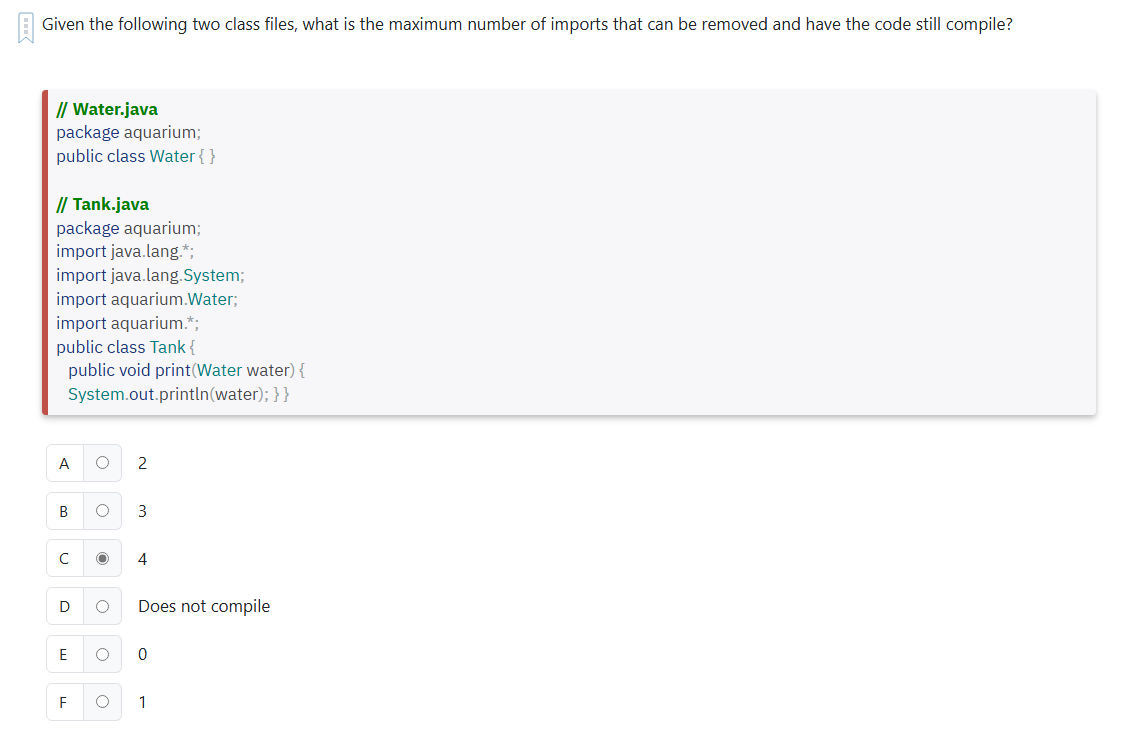Click the 'import aquarium.Water;' code line
The height and width of the screenshot is (735, 1127).
pos(146,299)
